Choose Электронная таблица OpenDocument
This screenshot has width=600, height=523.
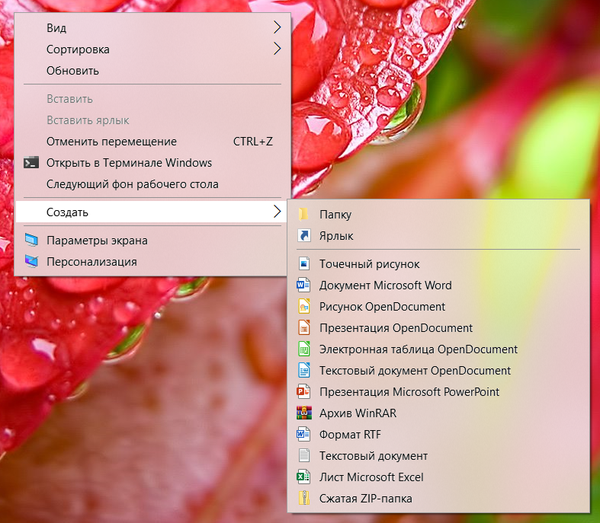point(418,350)
